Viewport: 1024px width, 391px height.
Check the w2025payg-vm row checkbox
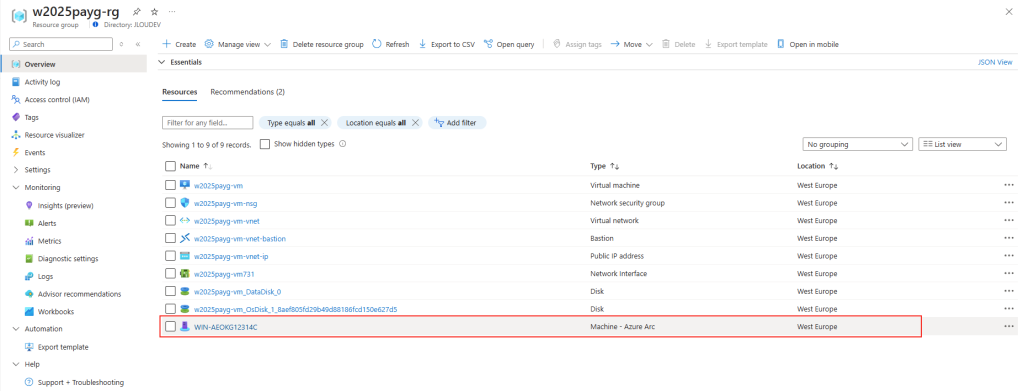pyautogui.click(x=170, y=185)
